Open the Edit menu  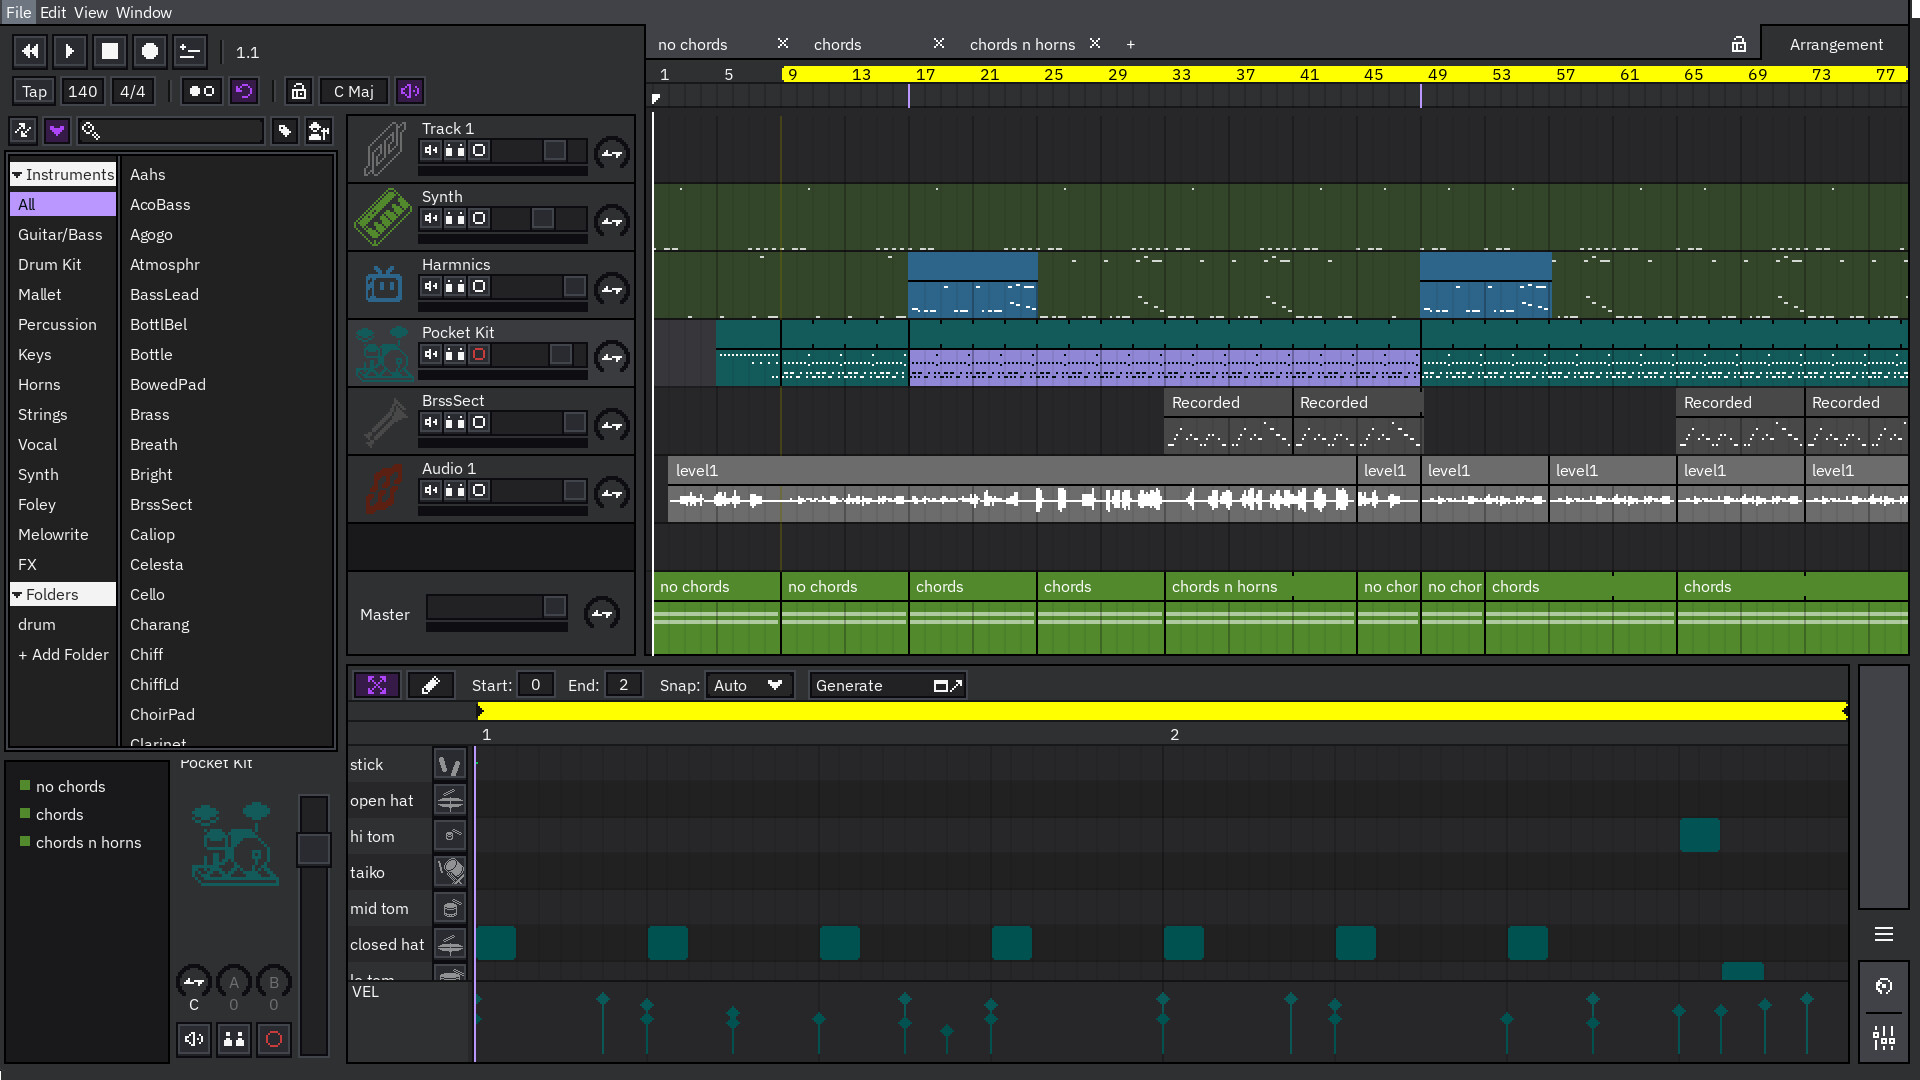pyautogui.click(x=53, y=12)
